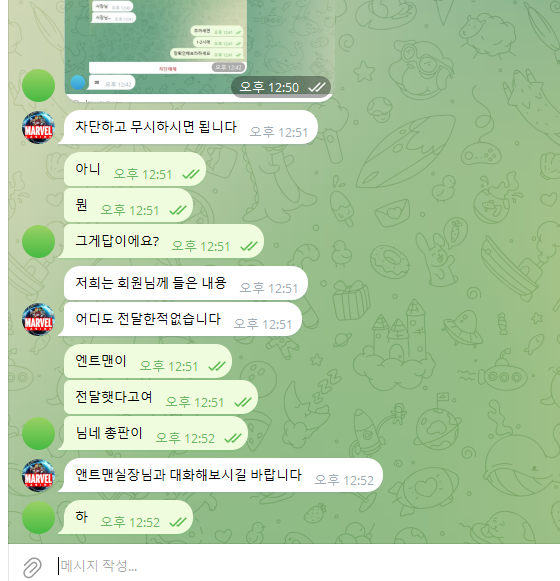Image resolution: width=560 pixels, height=581 pixels.
Task: Open the screenshot image sent at 12:50
Action: [x=200, y=50]
